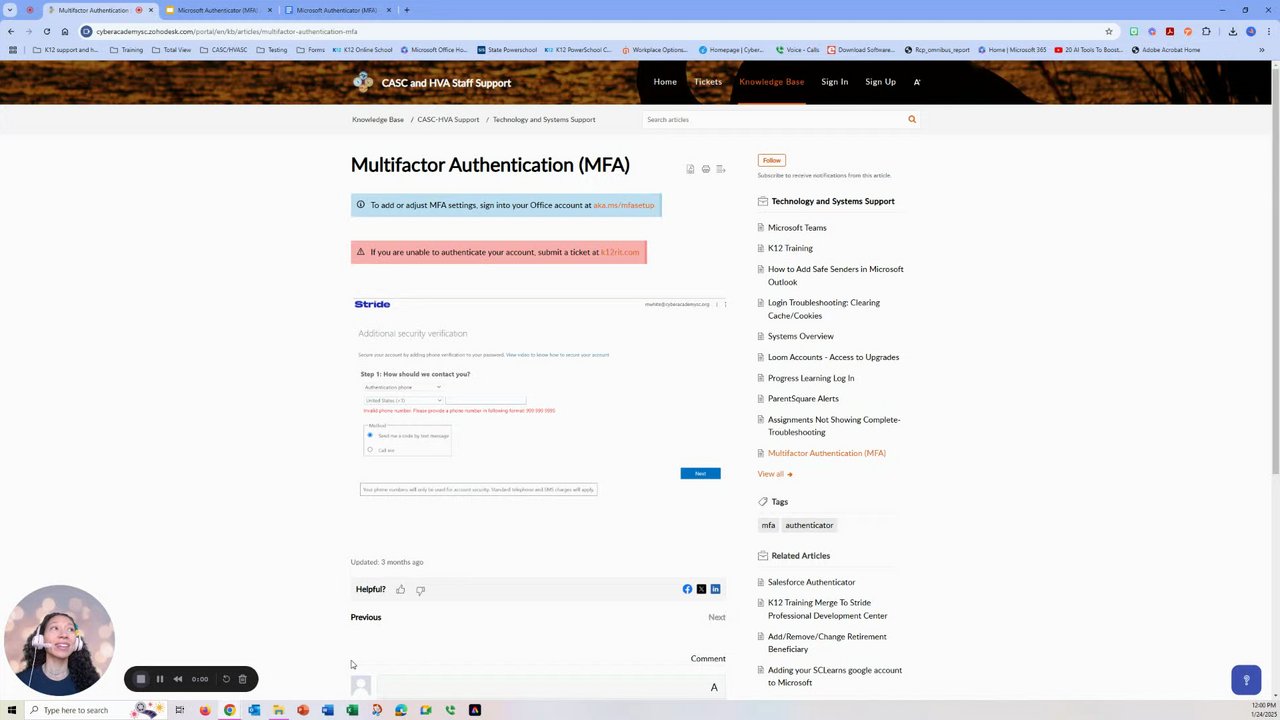Image resolution: width=1280 pixels, height=720 pixels.
Task: Click the CASC-HVA Support breadcrumb
Action: [448, 120]
